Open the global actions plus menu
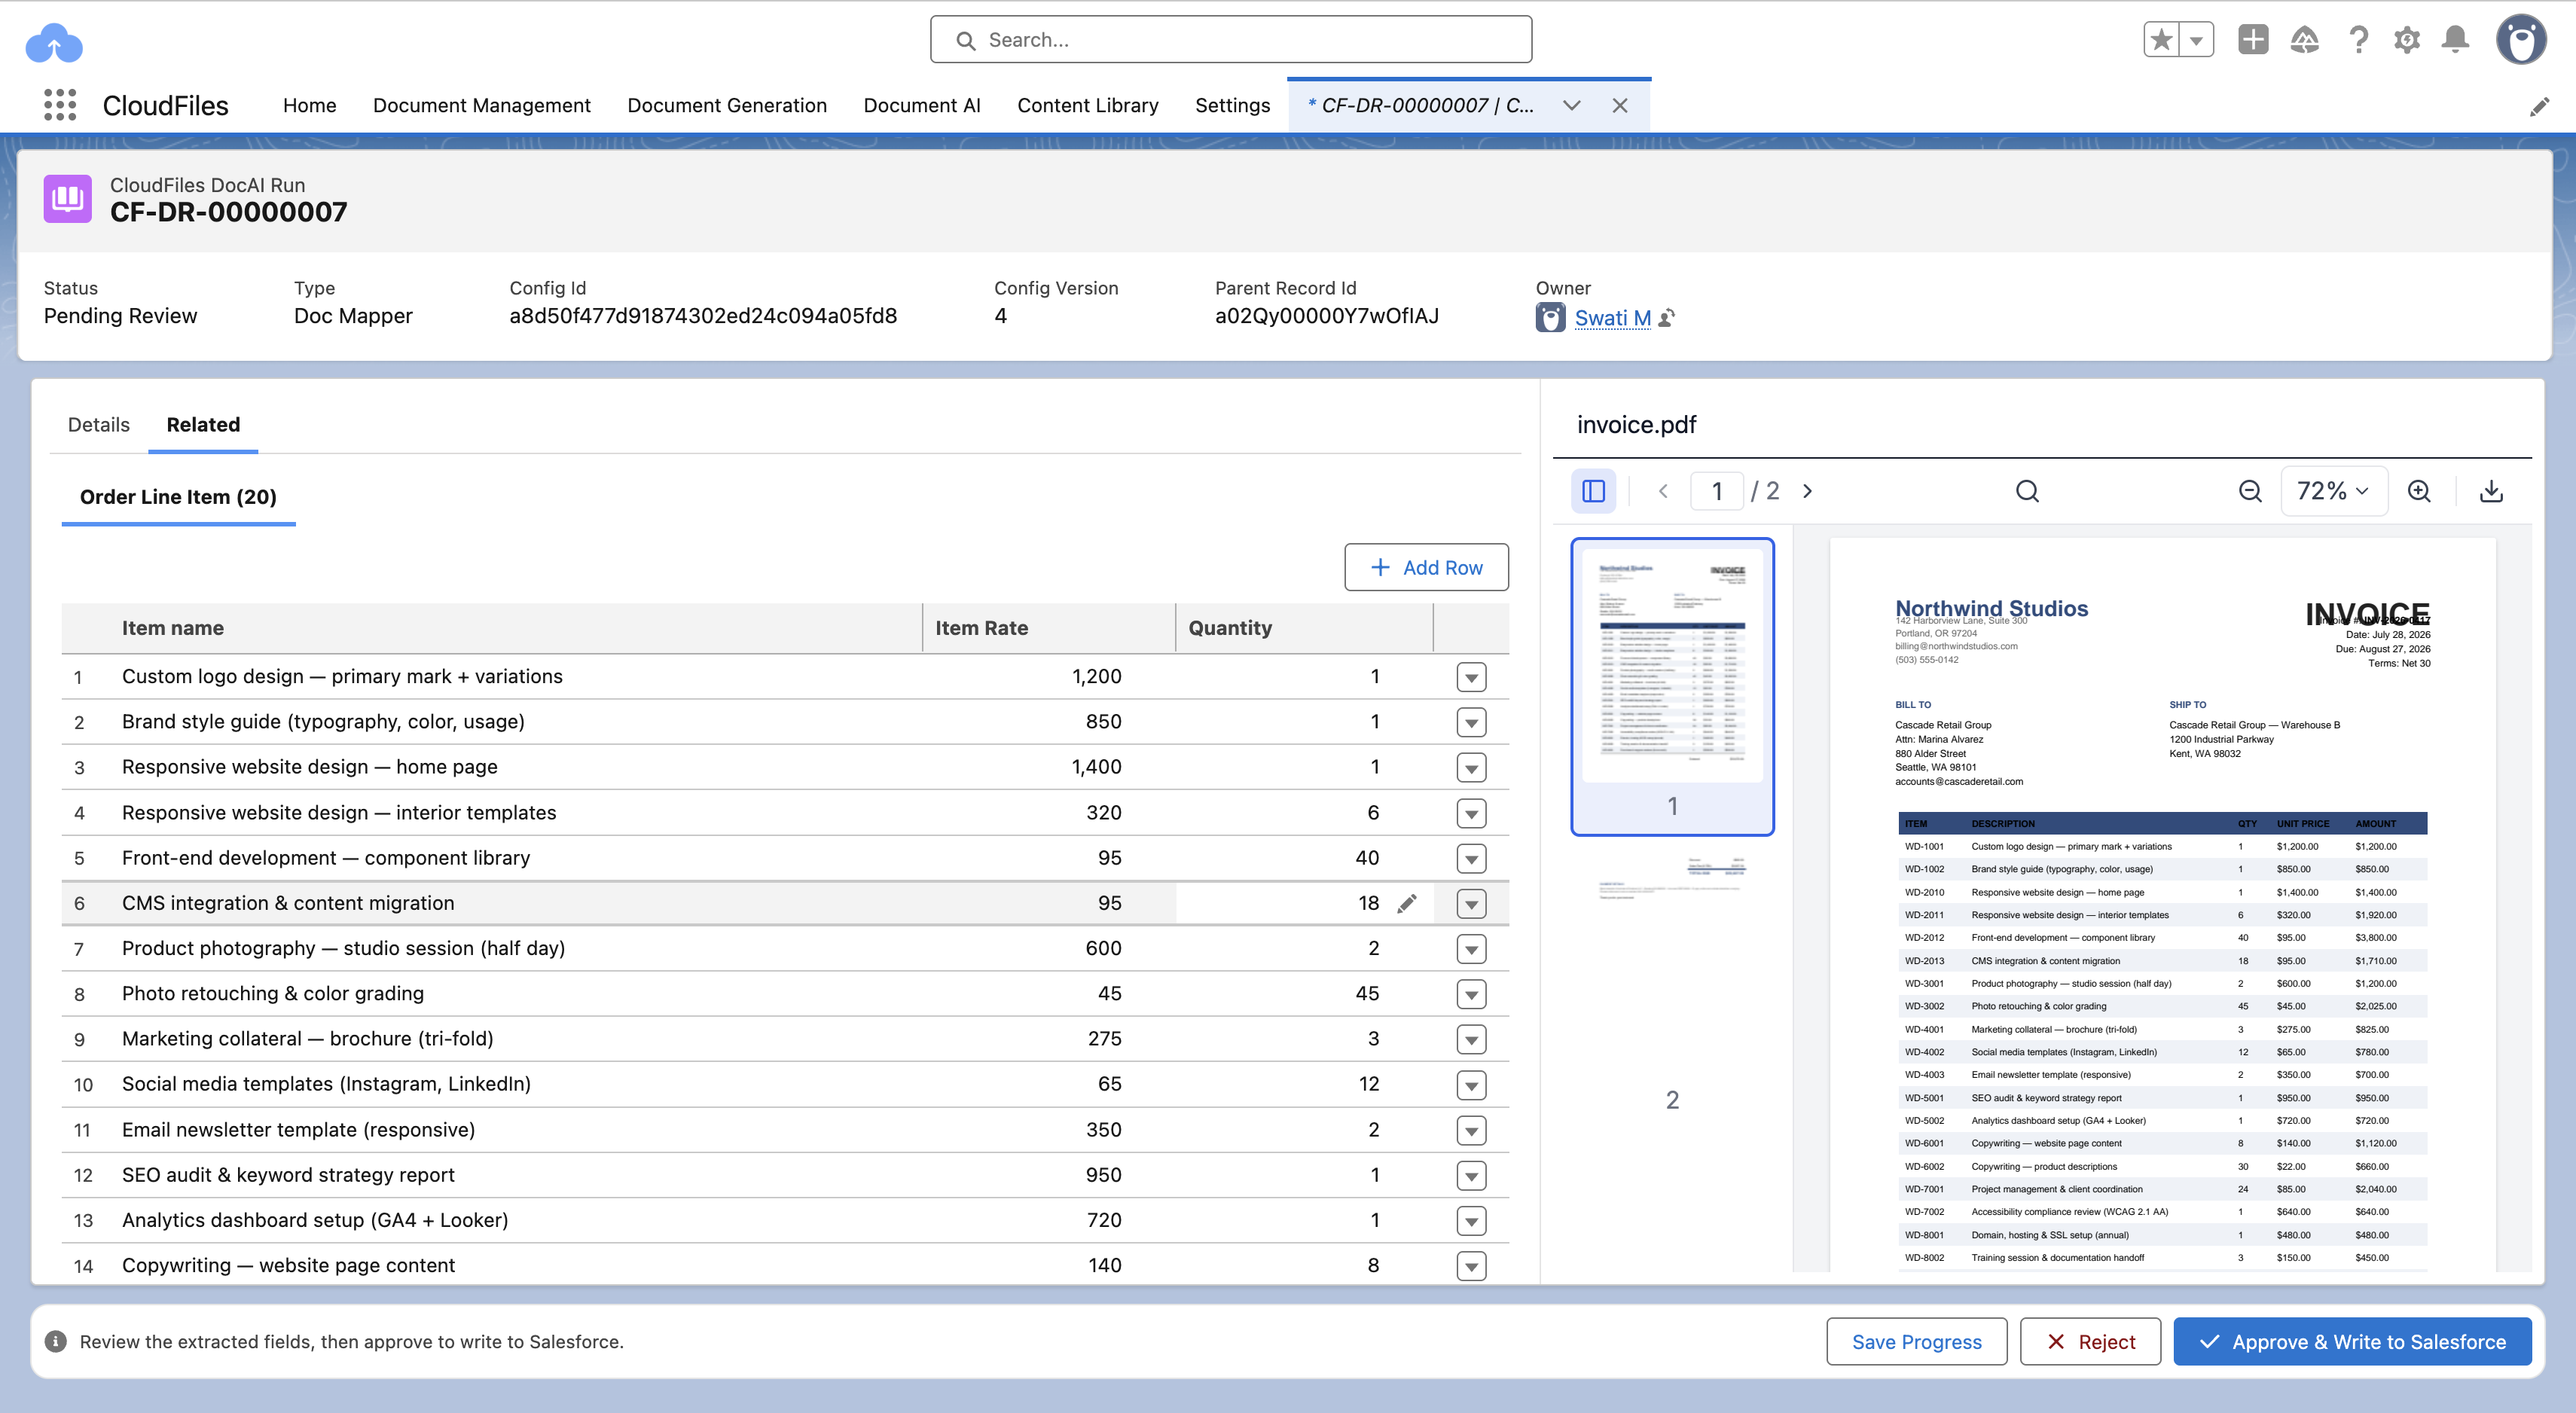 [2253, 40]
